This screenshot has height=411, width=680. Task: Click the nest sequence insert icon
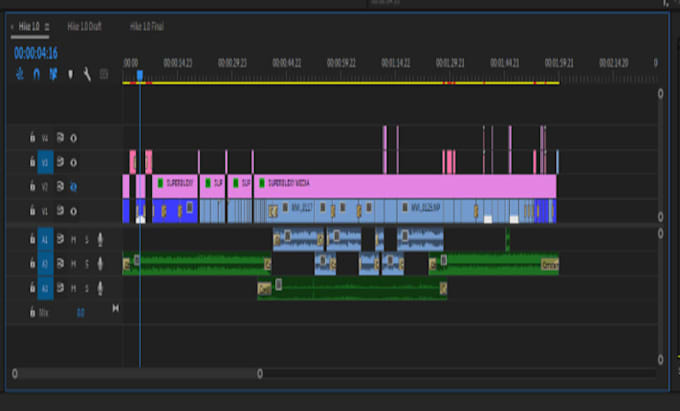point(20,73)
